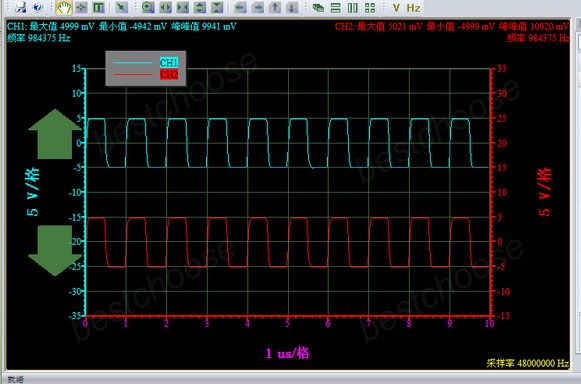Click the CH1 最大值 4999 mV readout
581x384 pixels.
coord(62,26)
